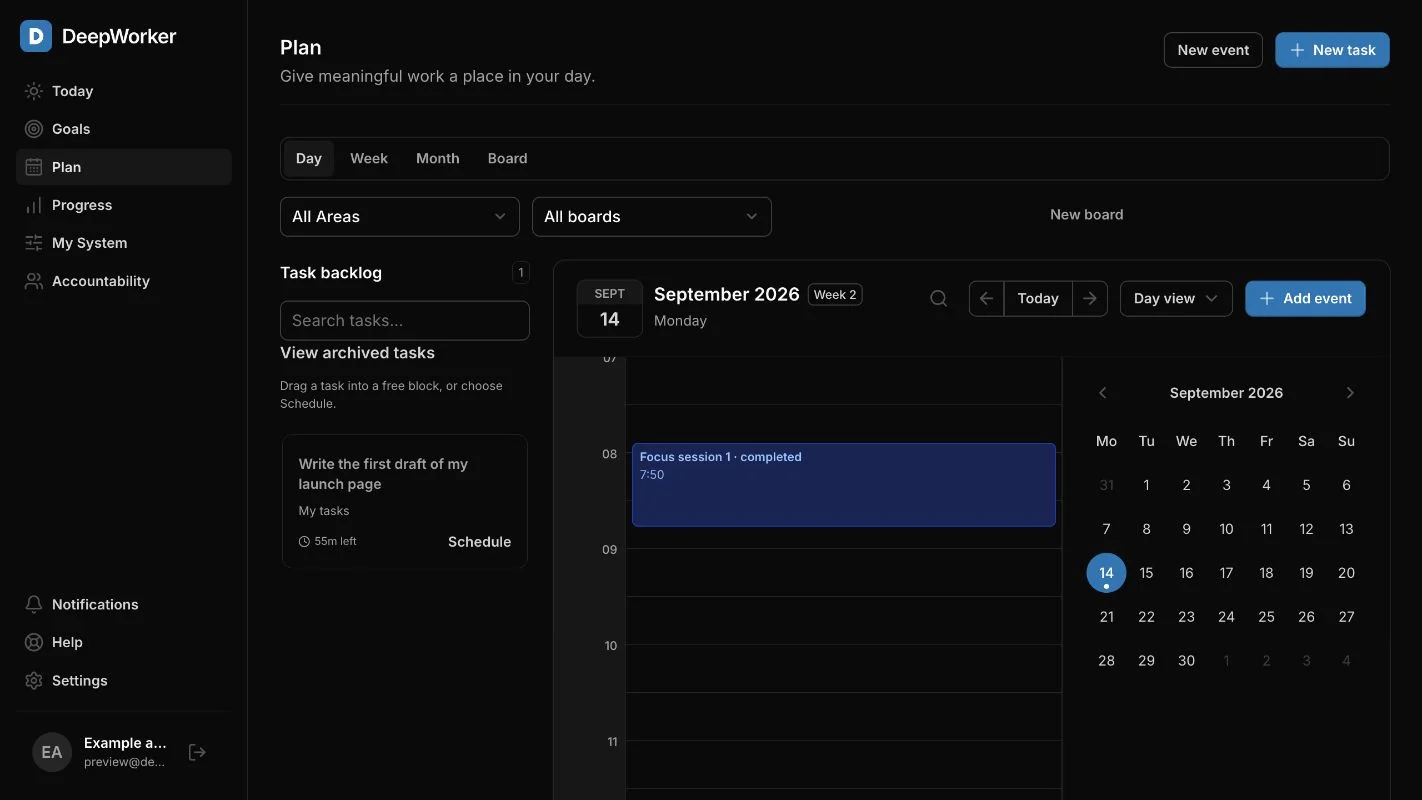Open Progress in the sidebar
The image size is (1422, 800).
click(x=124, y=205)
